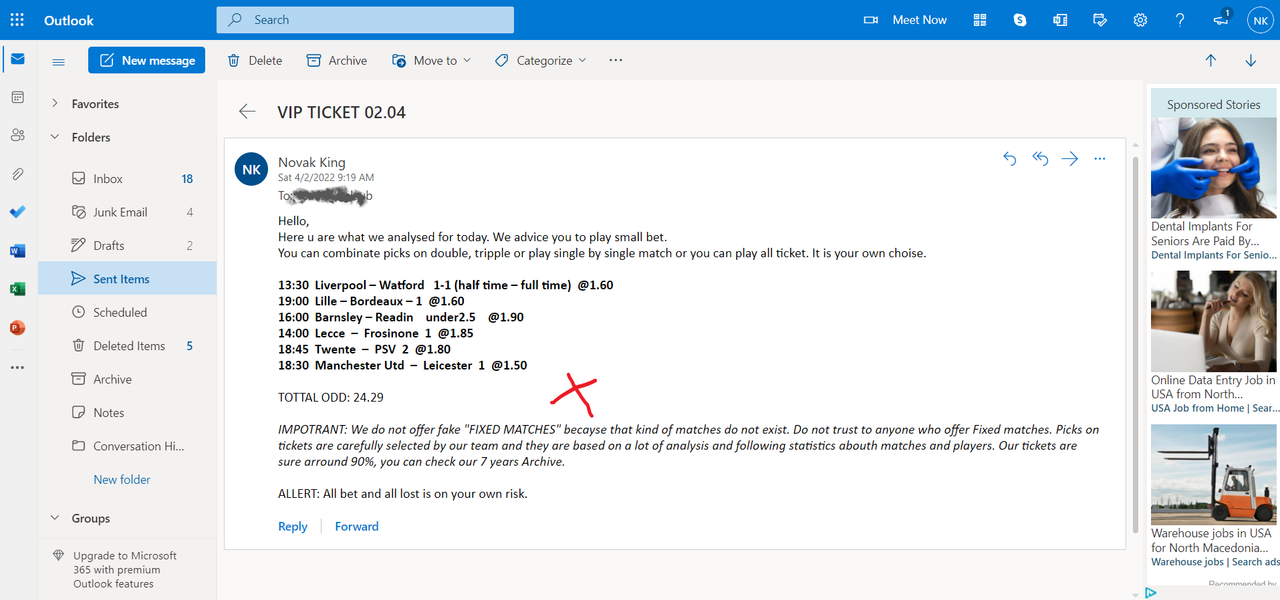Launch Excel from the left rail
This screenshot has width=1280, height=600.
point(17,289)
